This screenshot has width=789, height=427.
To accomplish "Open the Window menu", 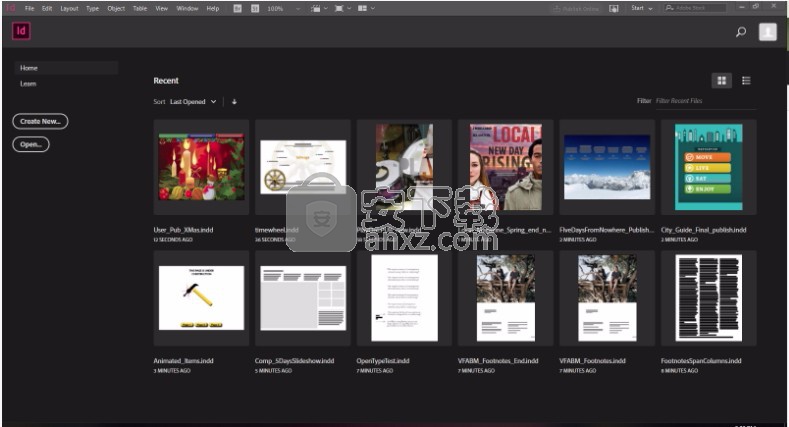I will coord(187,9).
